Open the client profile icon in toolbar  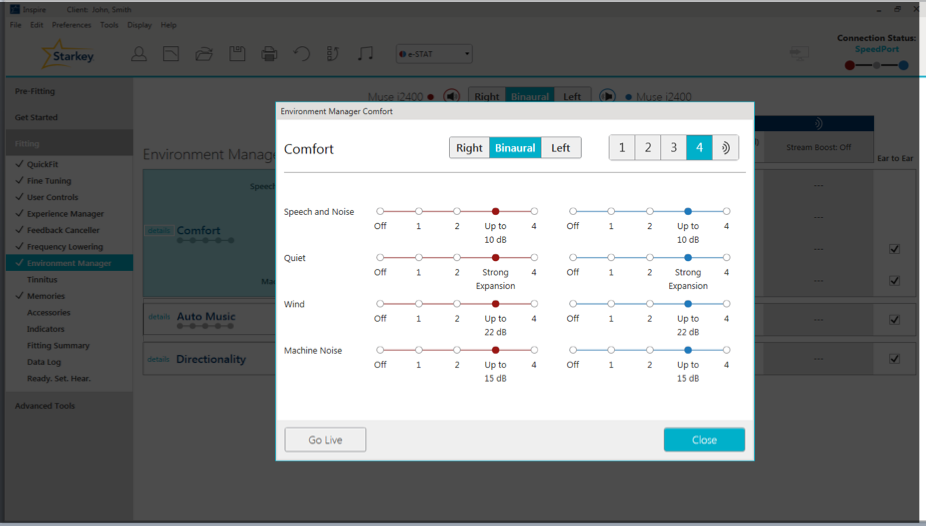(139, 54)
